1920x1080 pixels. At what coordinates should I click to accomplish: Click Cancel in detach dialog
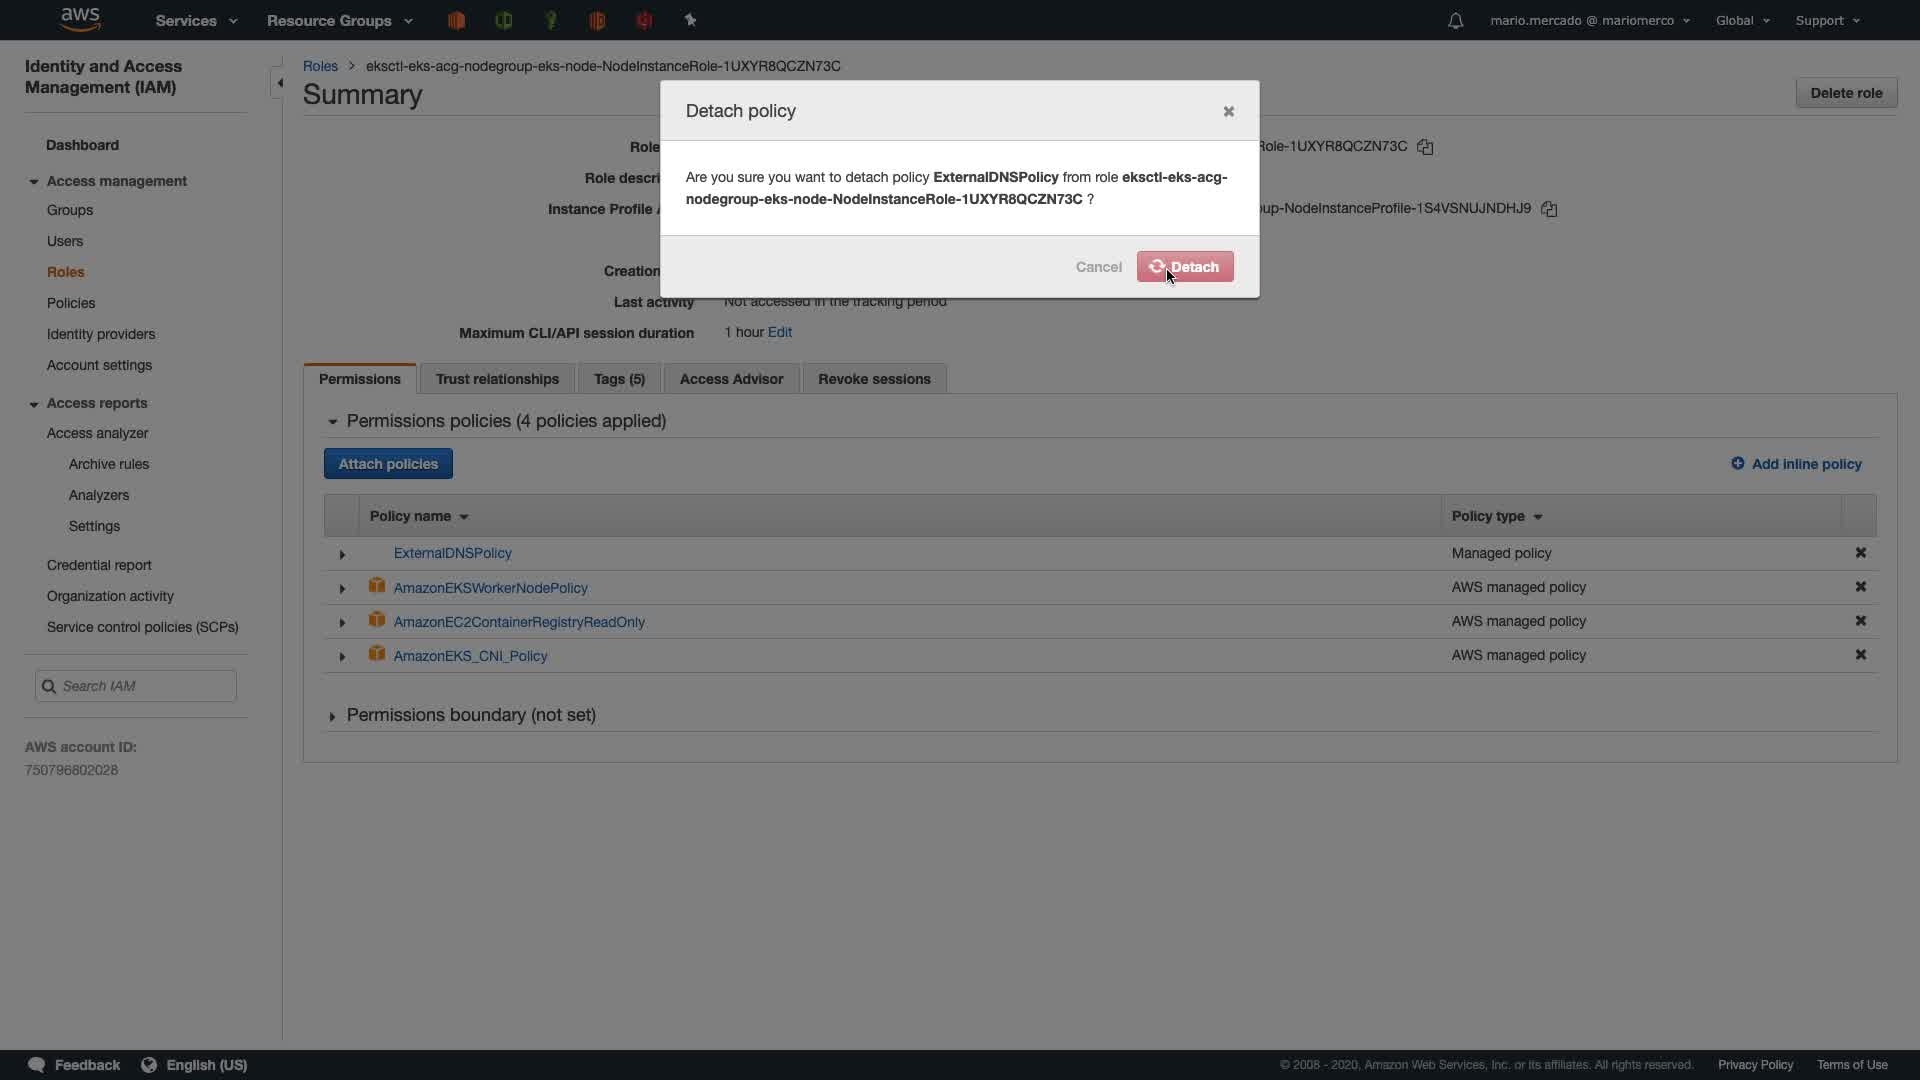[1098, 267]
